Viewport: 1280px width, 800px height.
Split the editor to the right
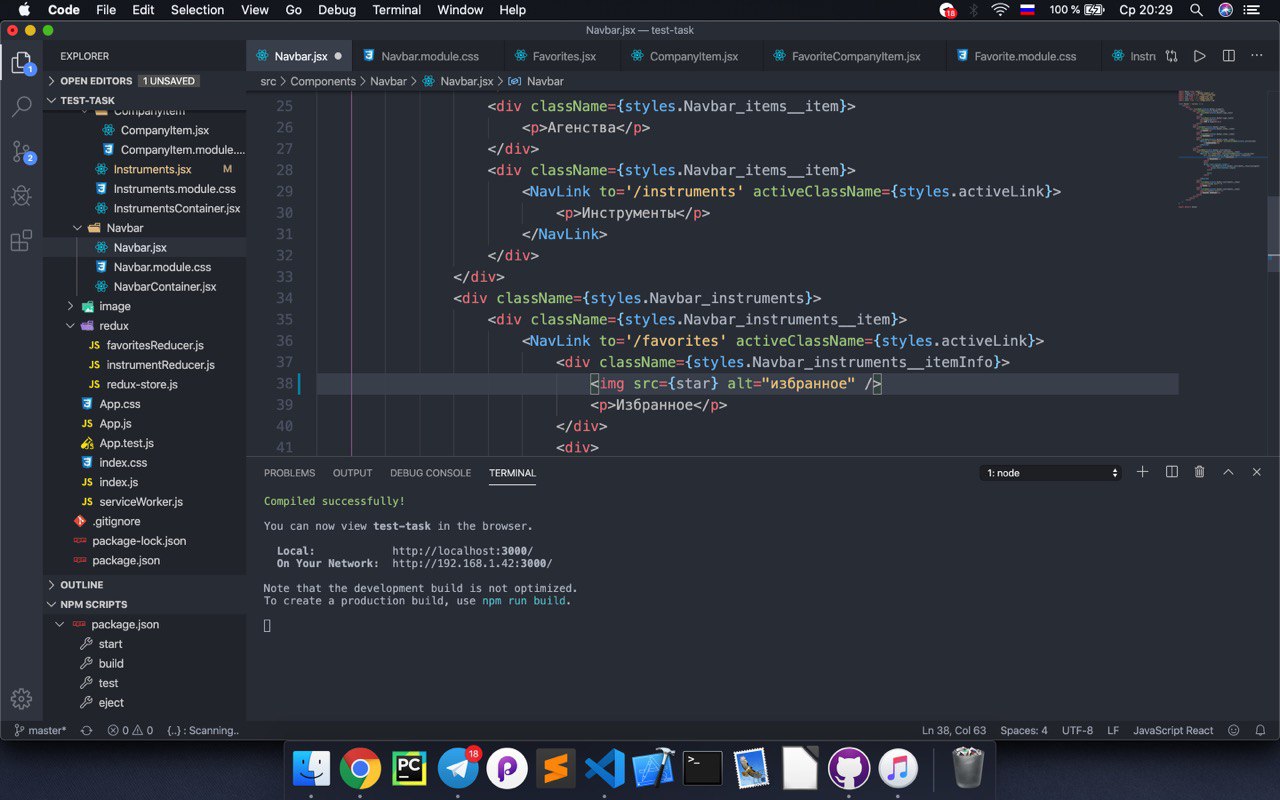1229,56
